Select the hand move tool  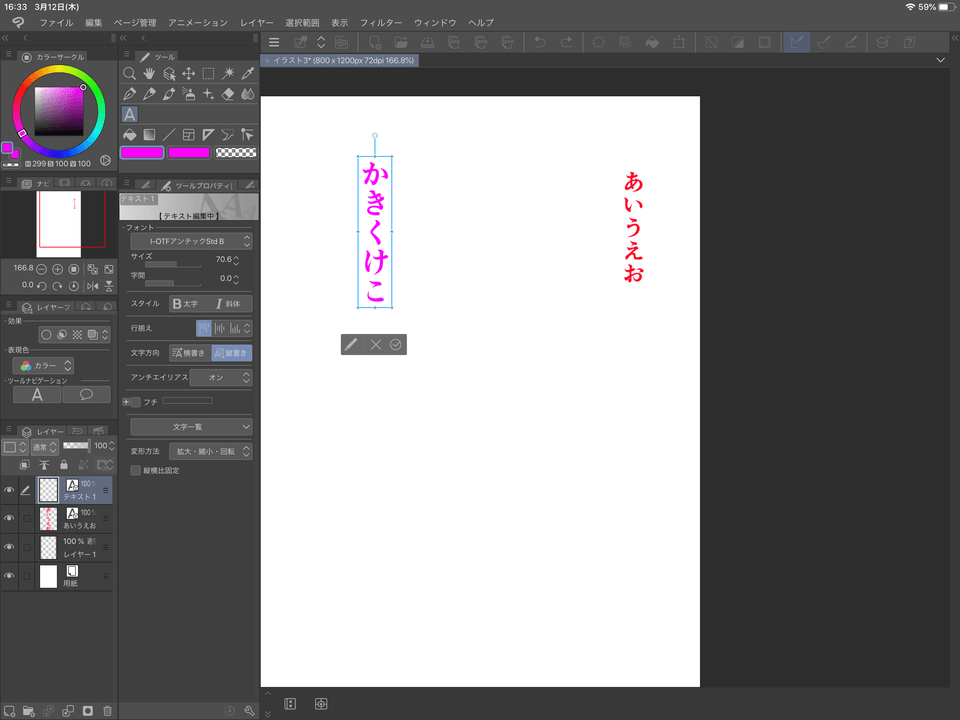pos(149,74)
